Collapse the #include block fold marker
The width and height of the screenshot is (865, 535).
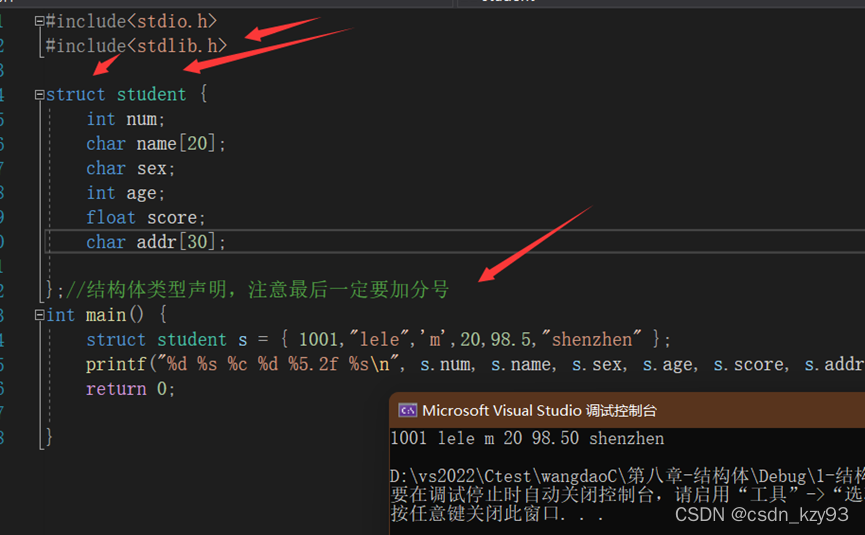pos(39,22)
